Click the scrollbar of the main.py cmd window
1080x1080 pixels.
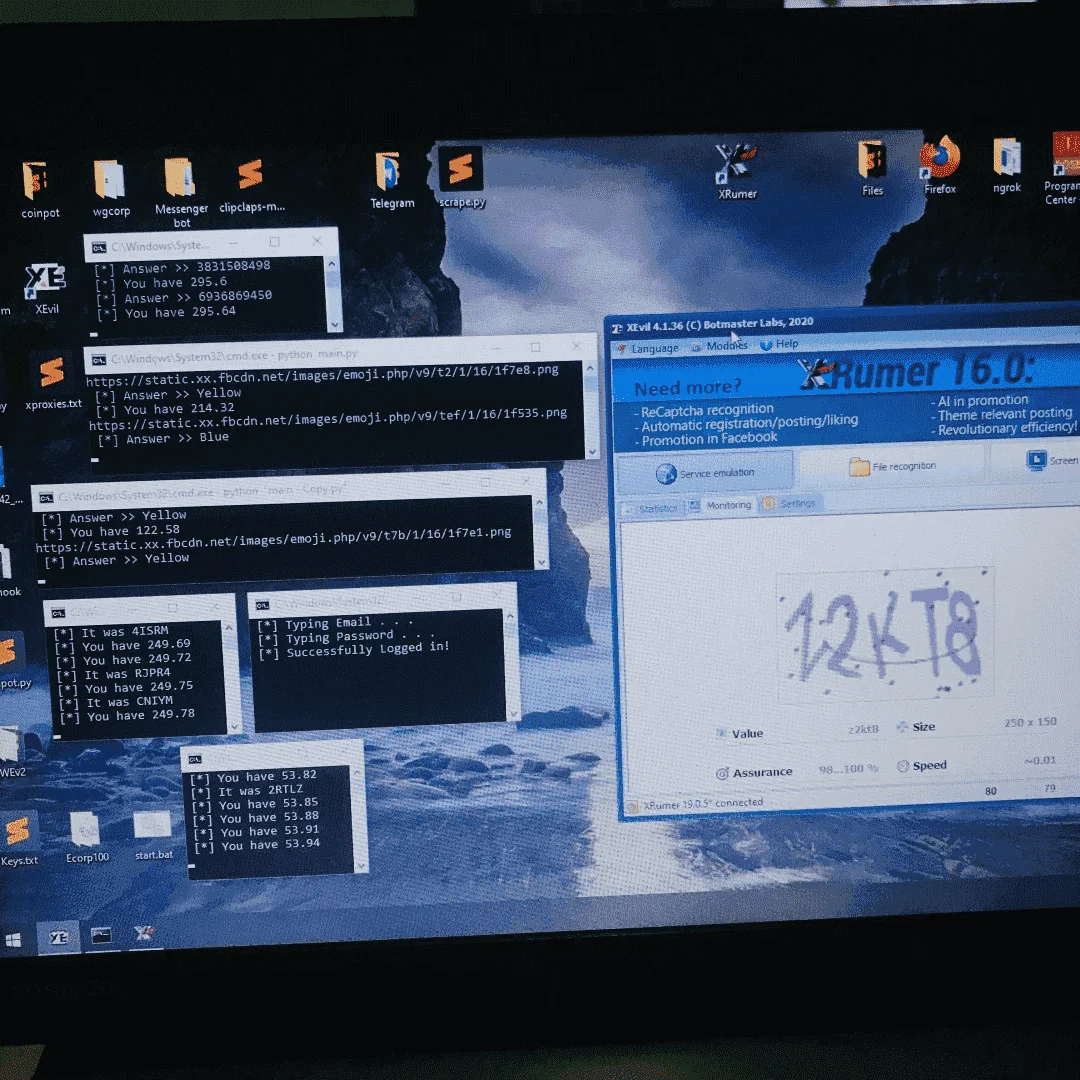591,409
